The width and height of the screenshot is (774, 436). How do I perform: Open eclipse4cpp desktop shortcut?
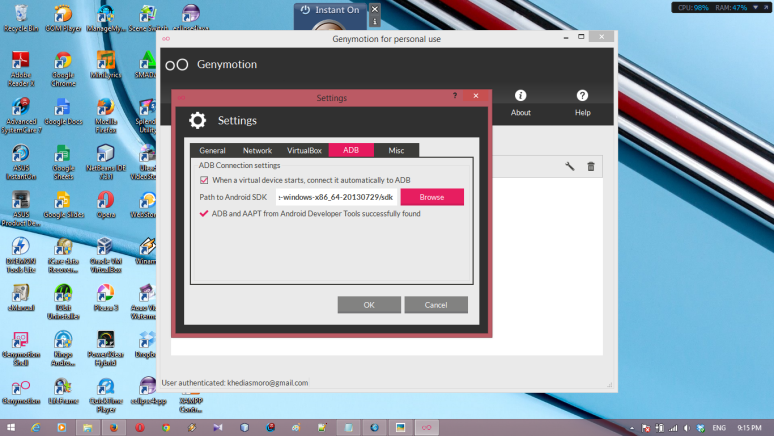[x=148, y=391]
